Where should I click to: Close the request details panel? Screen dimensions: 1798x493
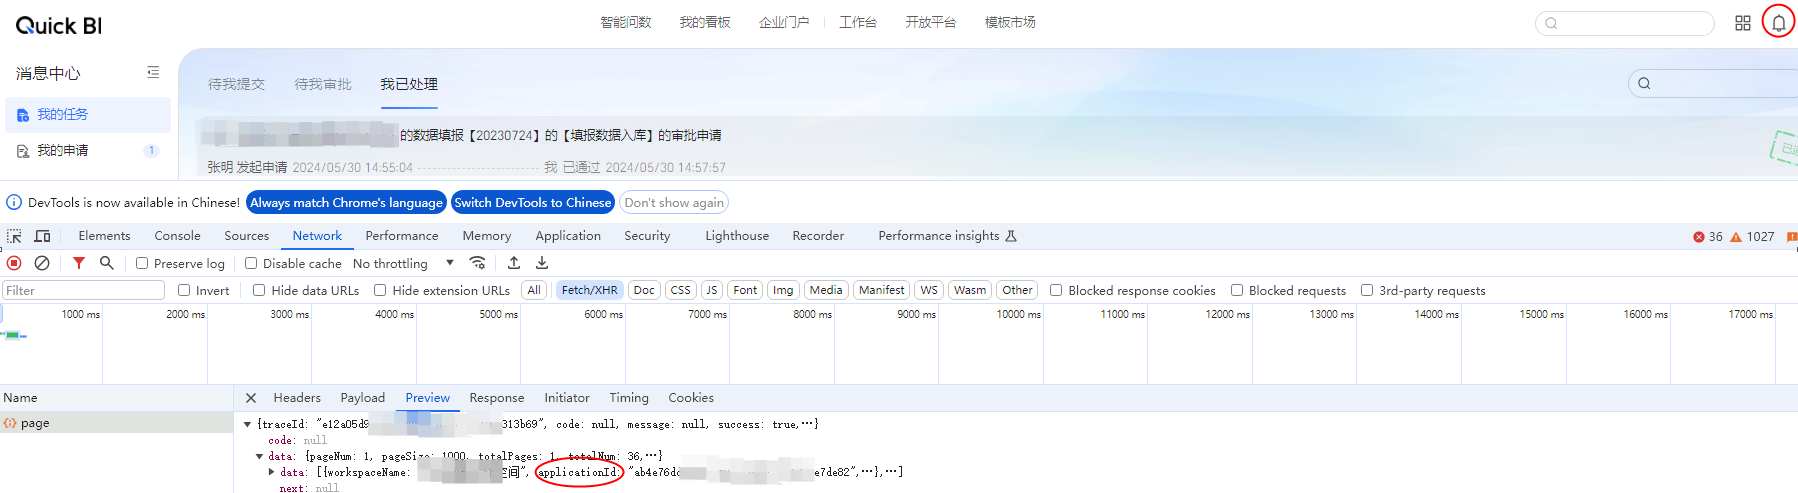[x=251, y=398]
